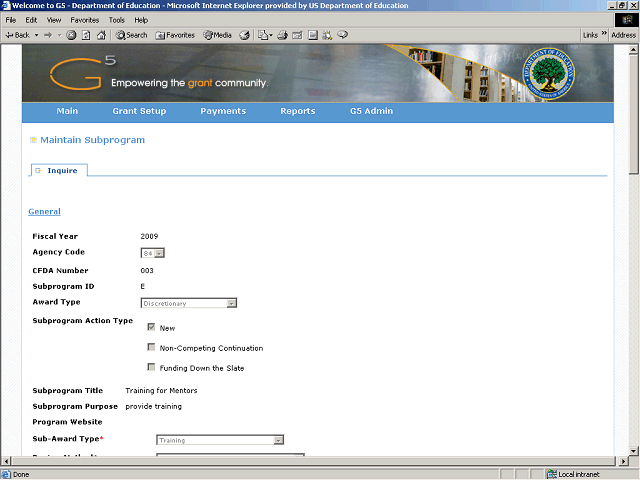Toggle the New action type checkbox
Image resolution: width=640 pixels, height=480 pixels.
151,327
